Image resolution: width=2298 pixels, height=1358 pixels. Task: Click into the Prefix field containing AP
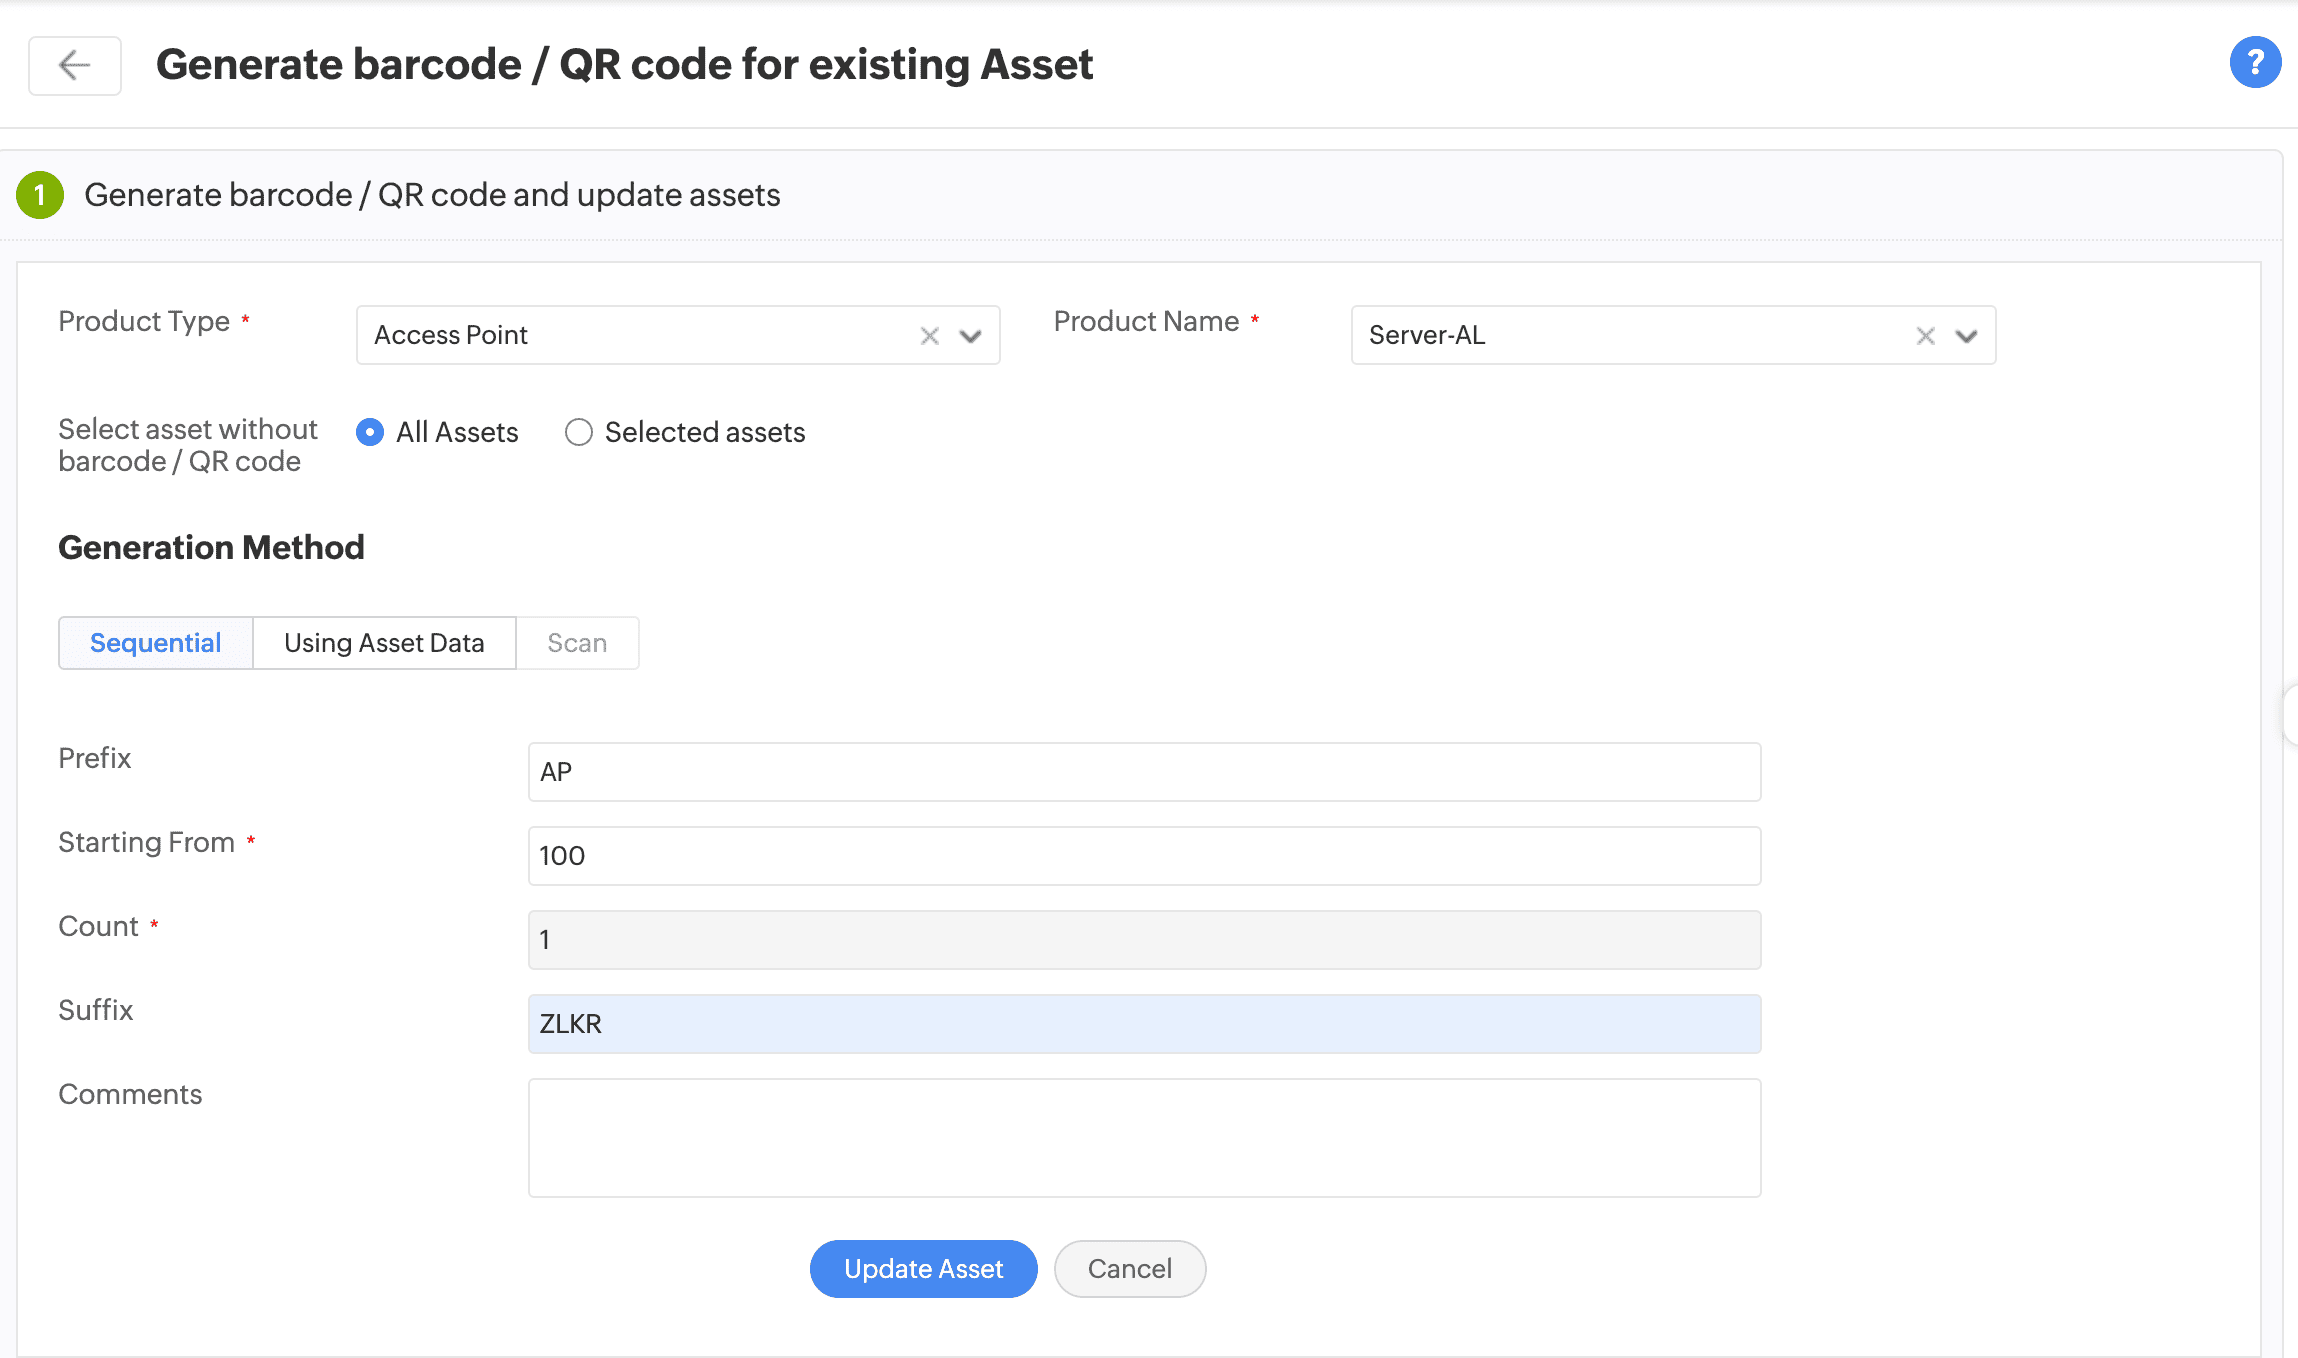(x=1144, y=772)
